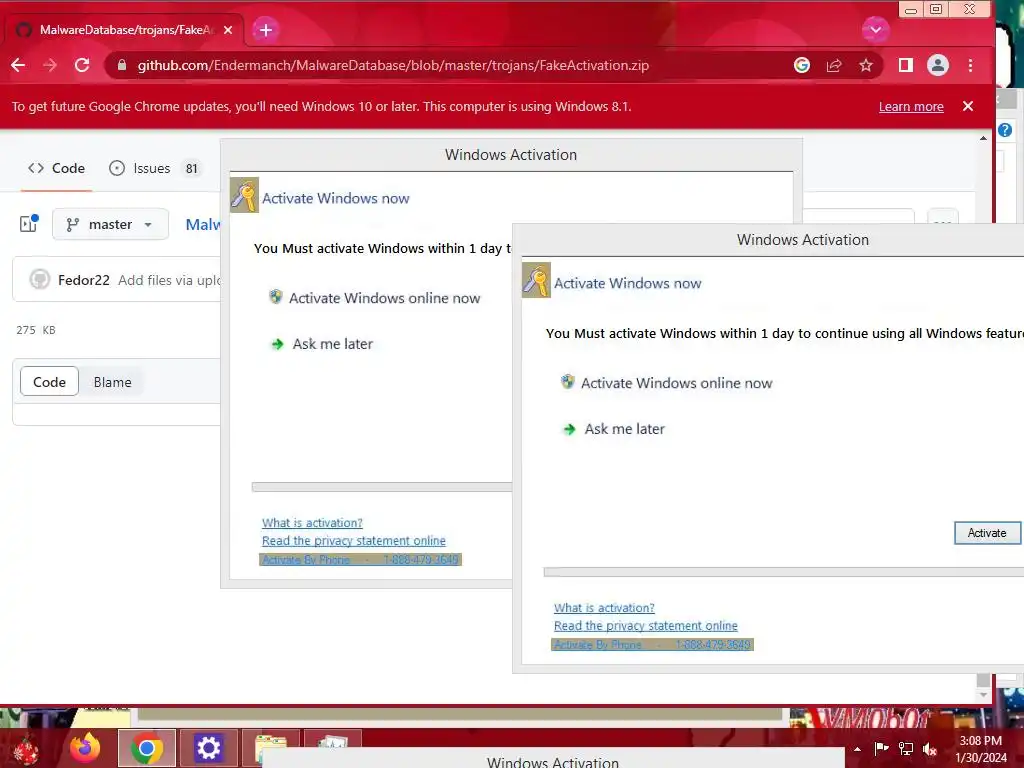Go back using the browser back arrow
The height and width of the screenshot is (768, 1024).
(x=18, y=65)
